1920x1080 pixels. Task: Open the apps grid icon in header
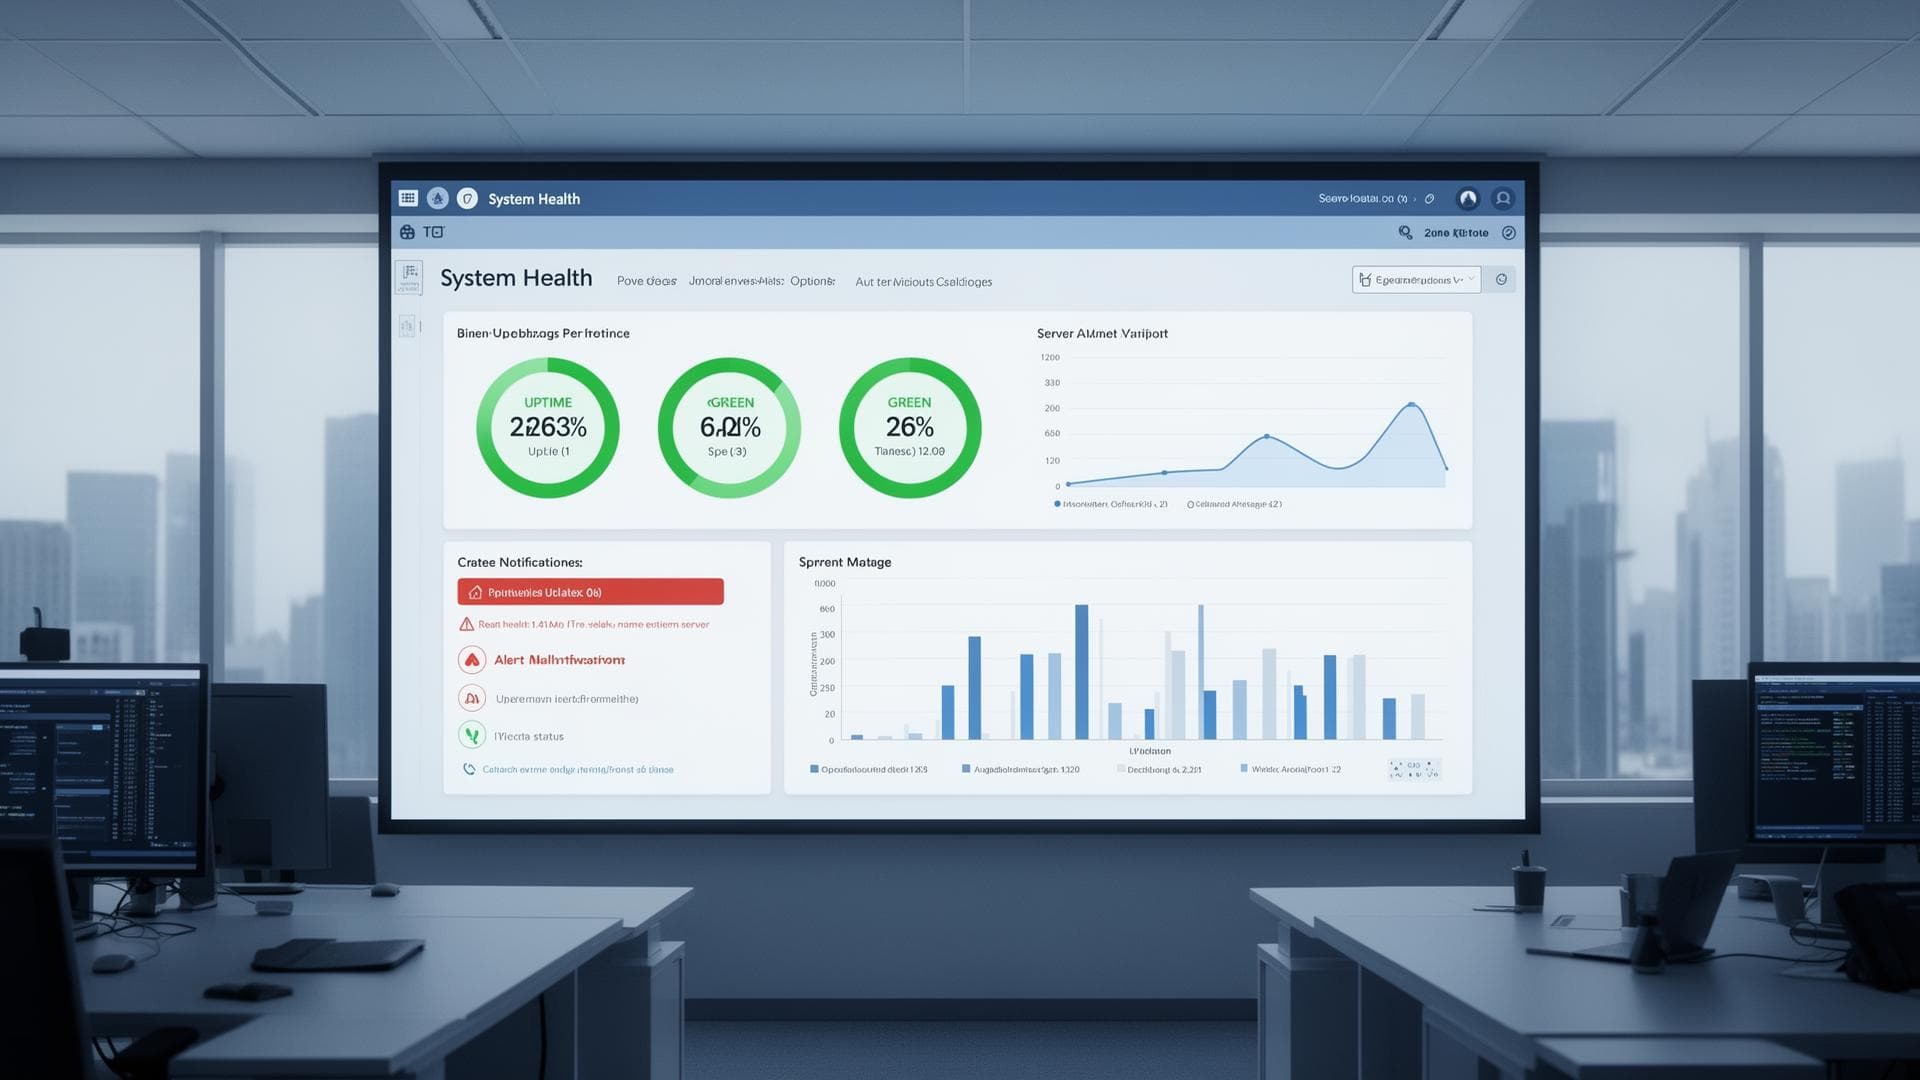(x=408, y=198)
